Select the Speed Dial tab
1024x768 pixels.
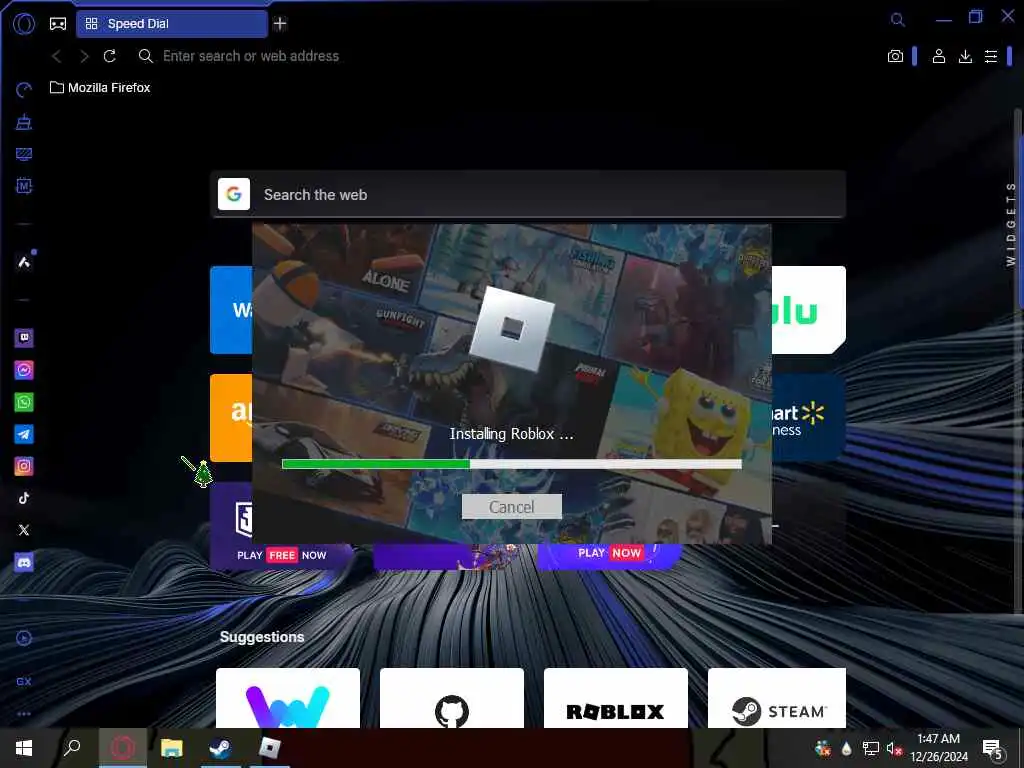point(172,24)
